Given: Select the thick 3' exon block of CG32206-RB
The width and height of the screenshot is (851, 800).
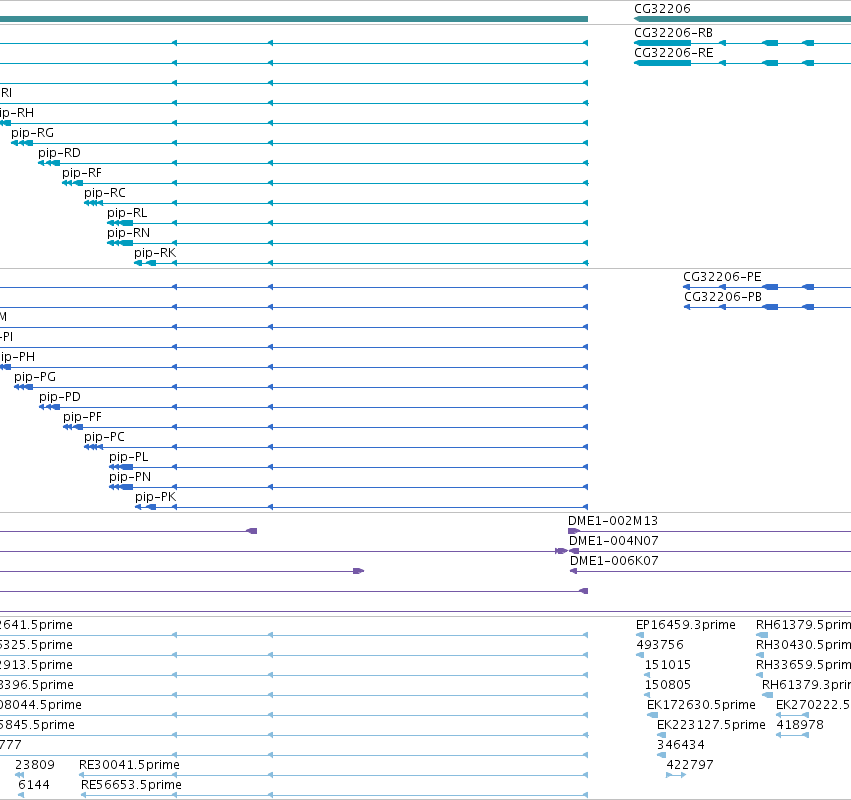Looking at the screenshot, I should pyautogui.click(x=663, y=43).
